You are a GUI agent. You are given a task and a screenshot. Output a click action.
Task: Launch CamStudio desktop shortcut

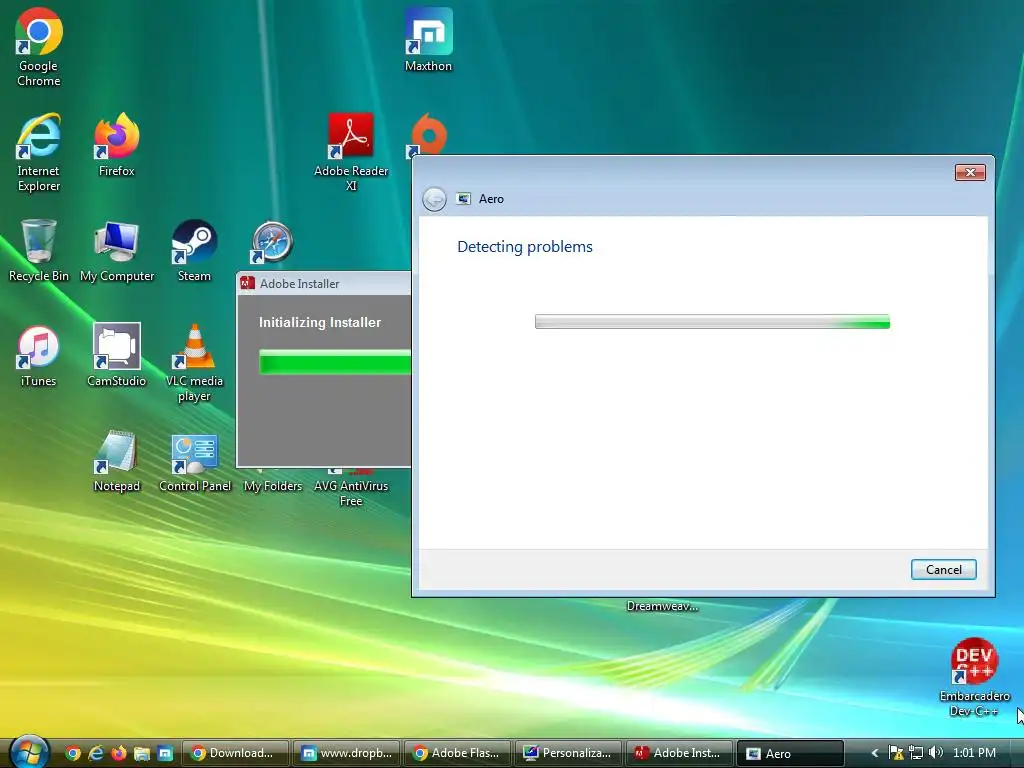point(116,356)
